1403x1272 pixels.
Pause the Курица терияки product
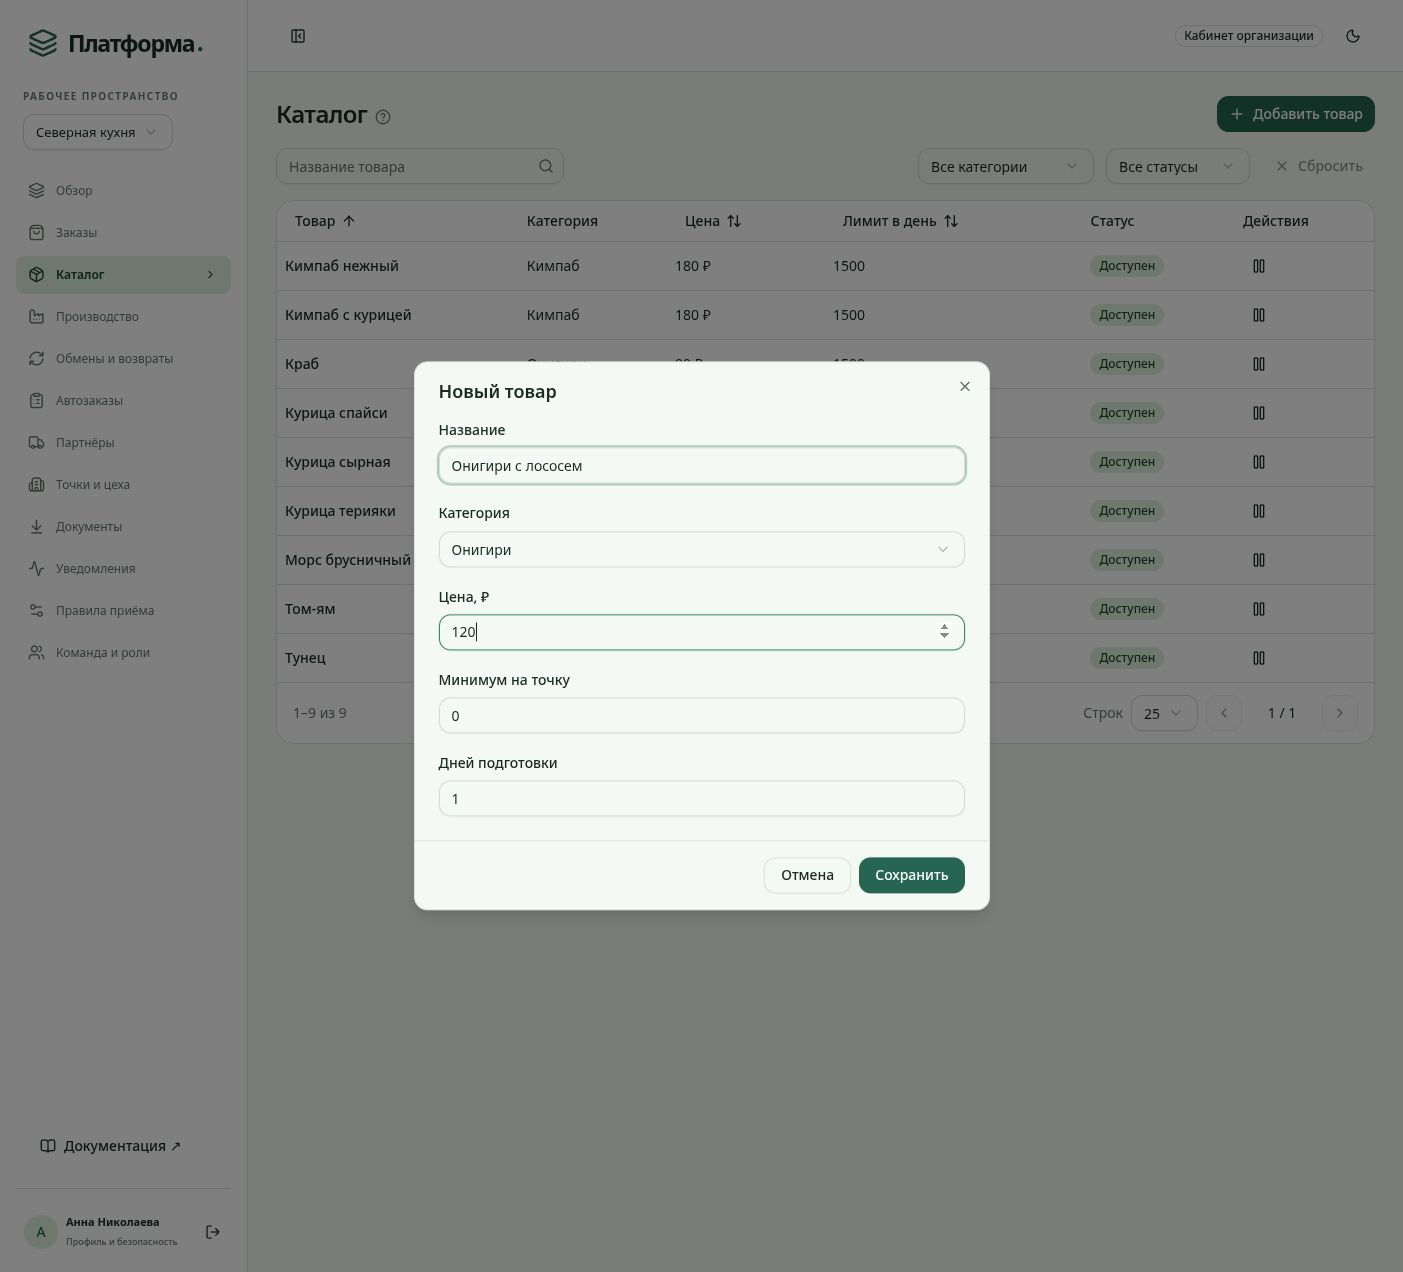pos(1259,511)
